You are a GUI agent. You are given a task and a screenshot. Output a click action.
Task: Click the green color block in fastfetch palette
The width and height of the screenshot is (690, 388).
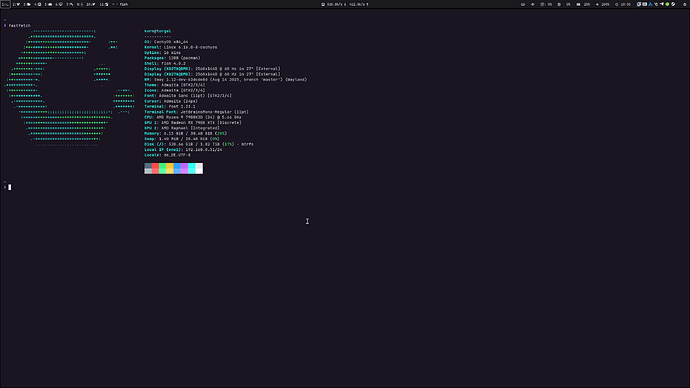click(163, 168)
